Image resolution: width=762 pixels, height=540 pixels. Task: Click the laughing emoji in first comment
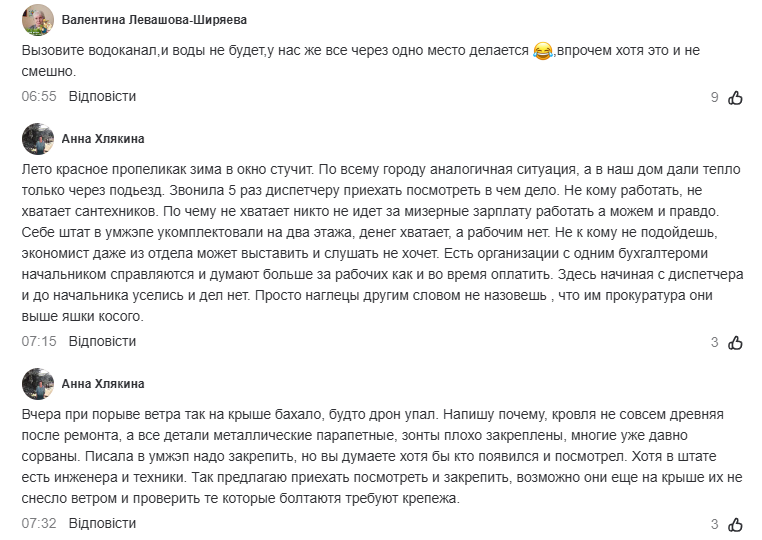tap(543, 49)
